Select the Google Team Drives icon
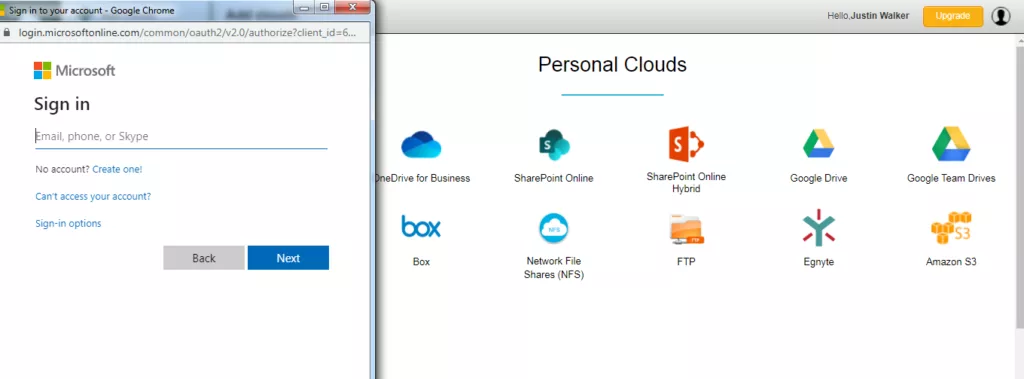The height and width of the screenshot is (379, 1024). tap(951, 144)
